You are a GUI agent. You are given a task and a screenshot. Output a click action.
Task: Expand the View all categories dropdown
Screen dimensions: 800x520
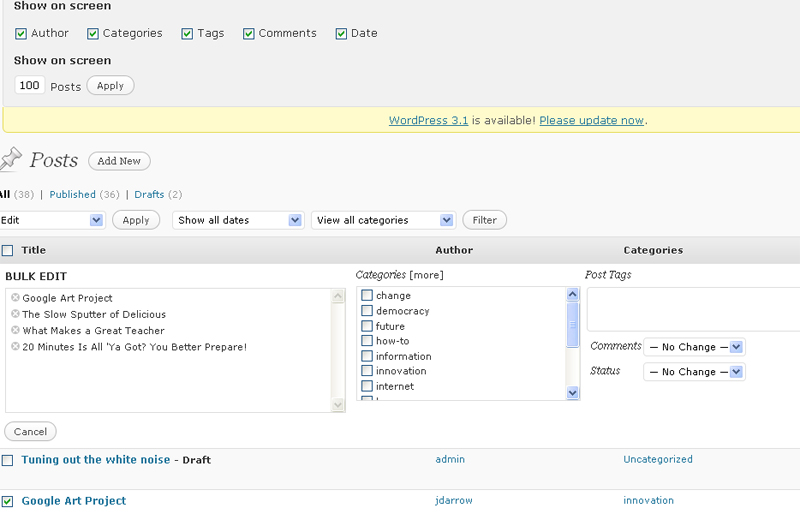coord(383,220)
